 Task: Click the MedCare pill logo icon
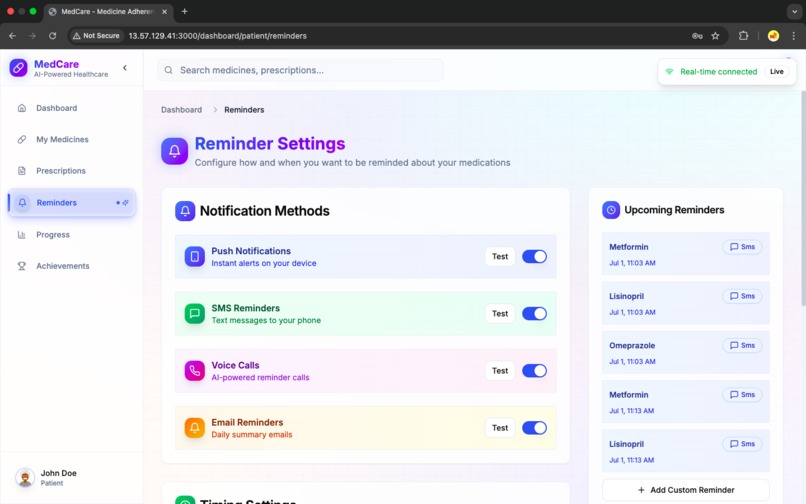[19, 67]
